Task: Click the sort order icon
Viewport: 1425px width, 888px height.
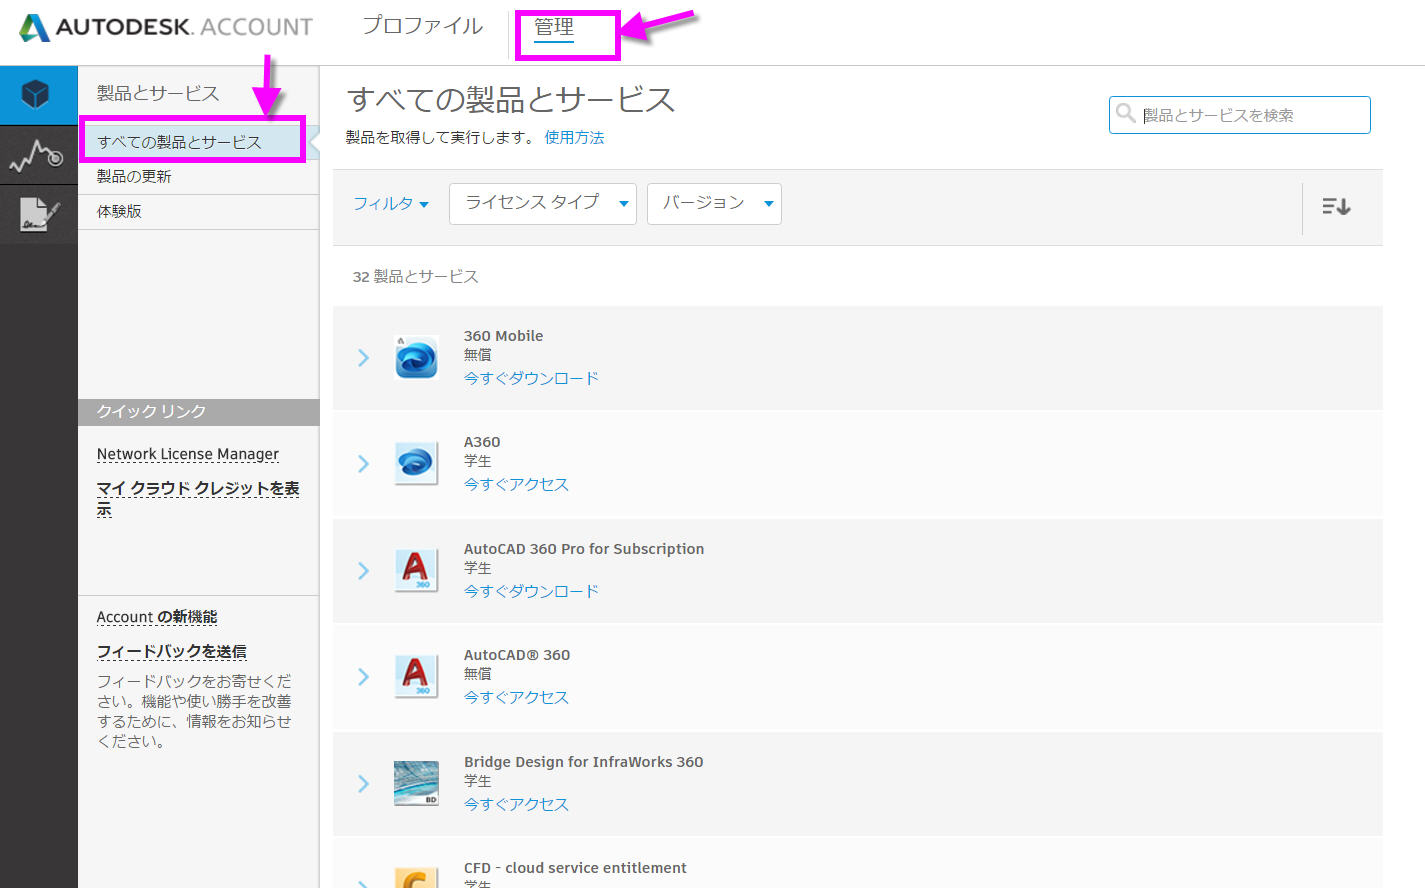Action: (x=1336, y=206)
